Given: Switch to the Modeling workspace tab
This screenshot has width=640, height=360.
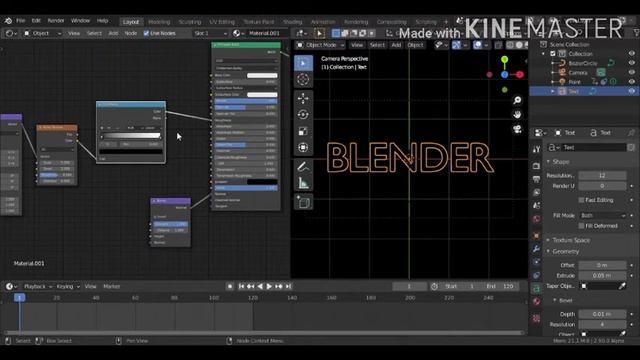Looking at the screenshot, I should [x=159, y=22].
